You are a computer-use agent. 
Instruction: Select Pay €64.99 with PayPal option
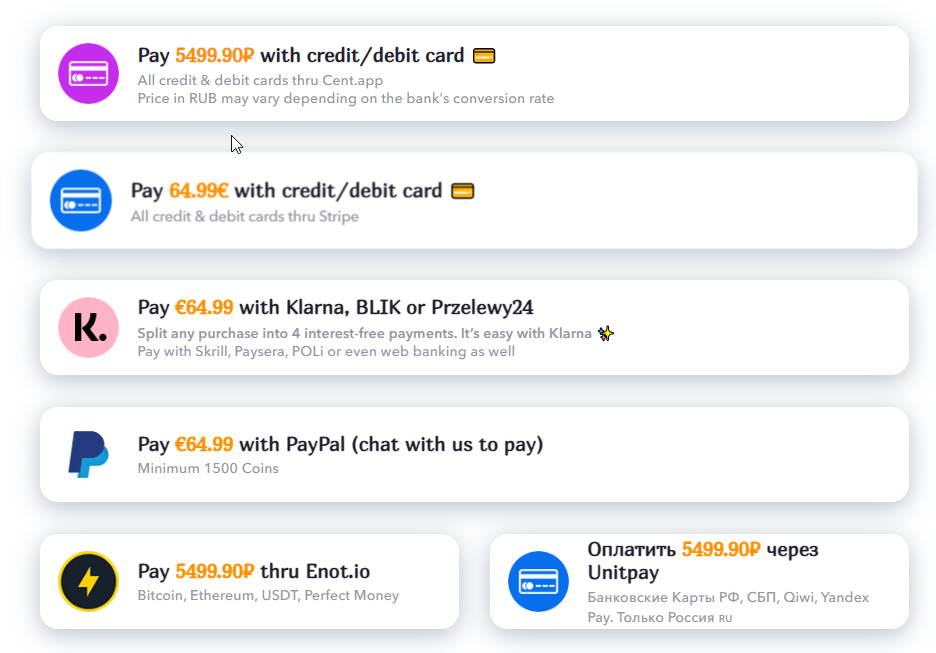(x=340, y=444)
